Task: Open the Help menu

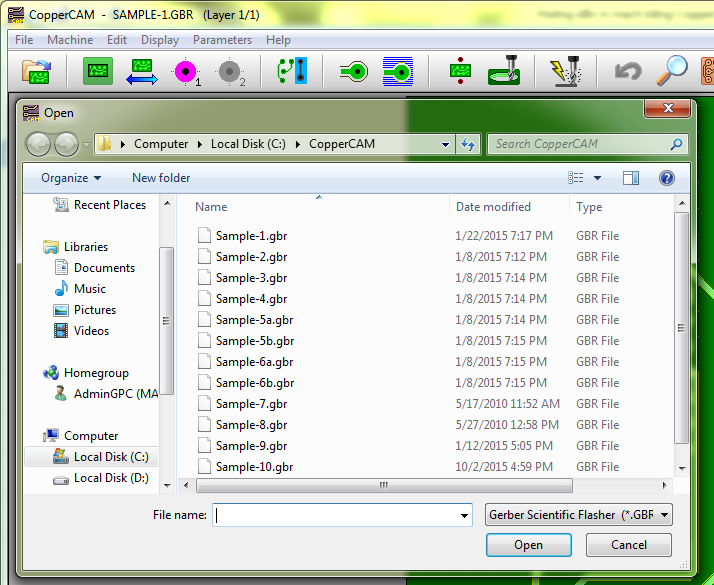Action: click(278, 40)
